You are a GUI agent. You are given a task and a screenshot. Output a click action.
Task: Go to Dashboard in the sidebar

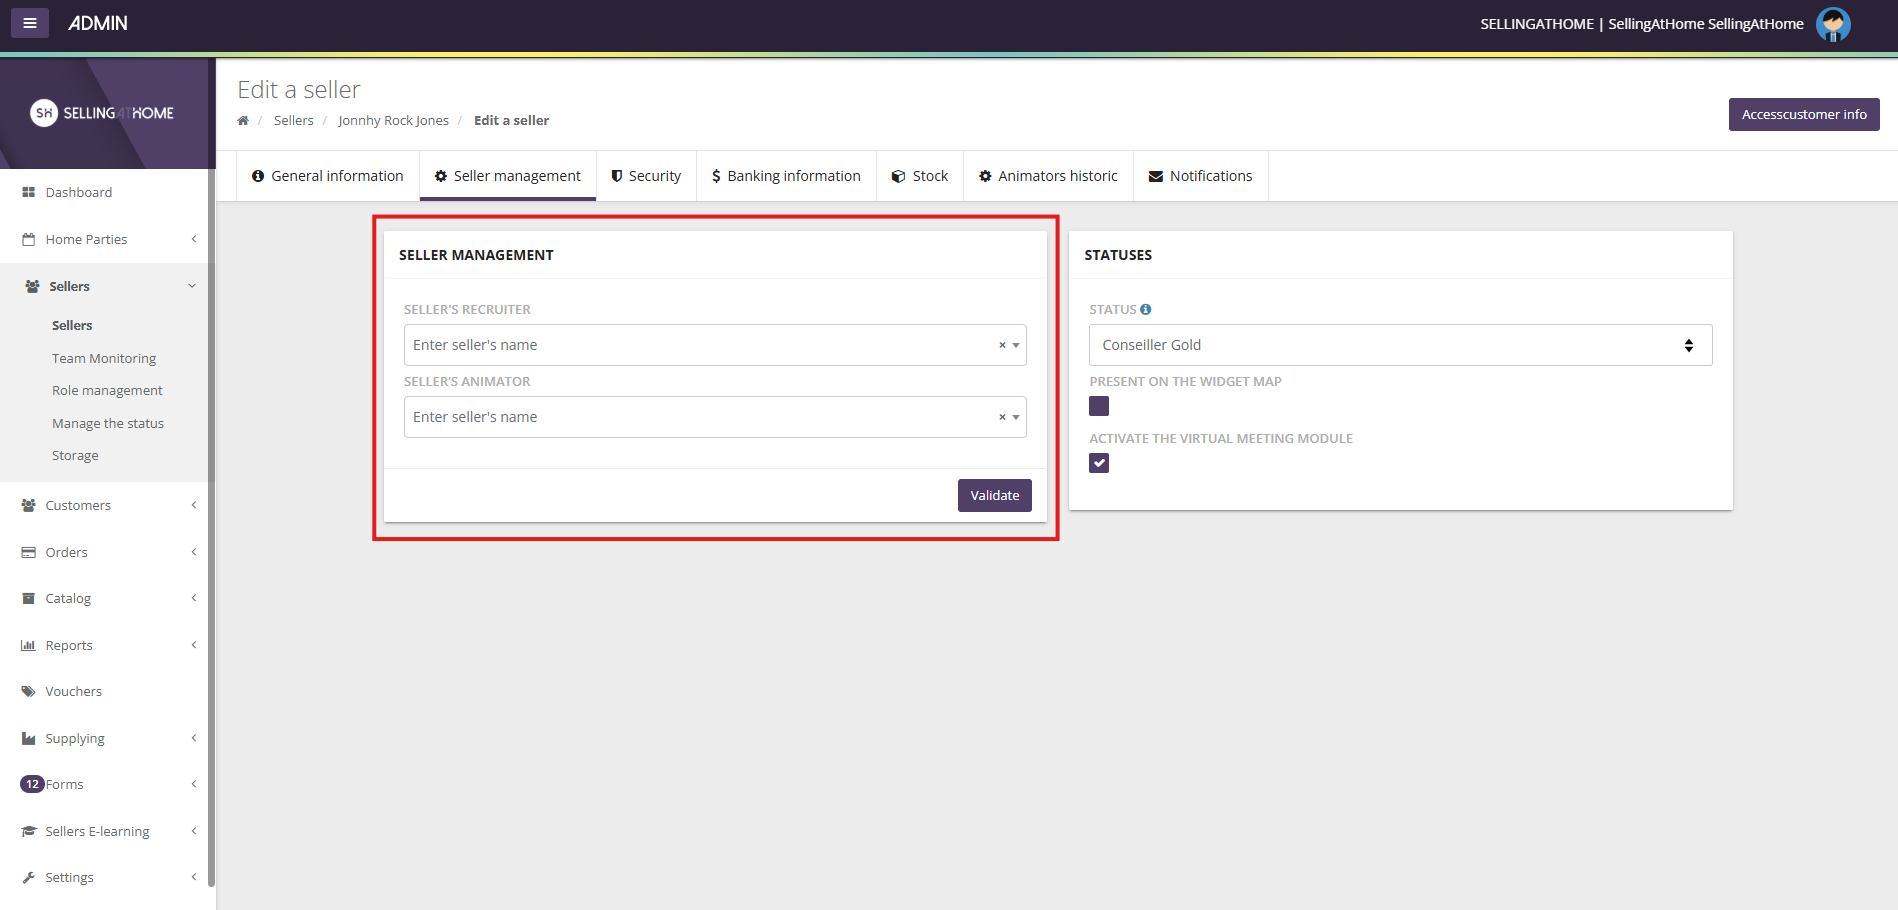click(x=78, y=193)
